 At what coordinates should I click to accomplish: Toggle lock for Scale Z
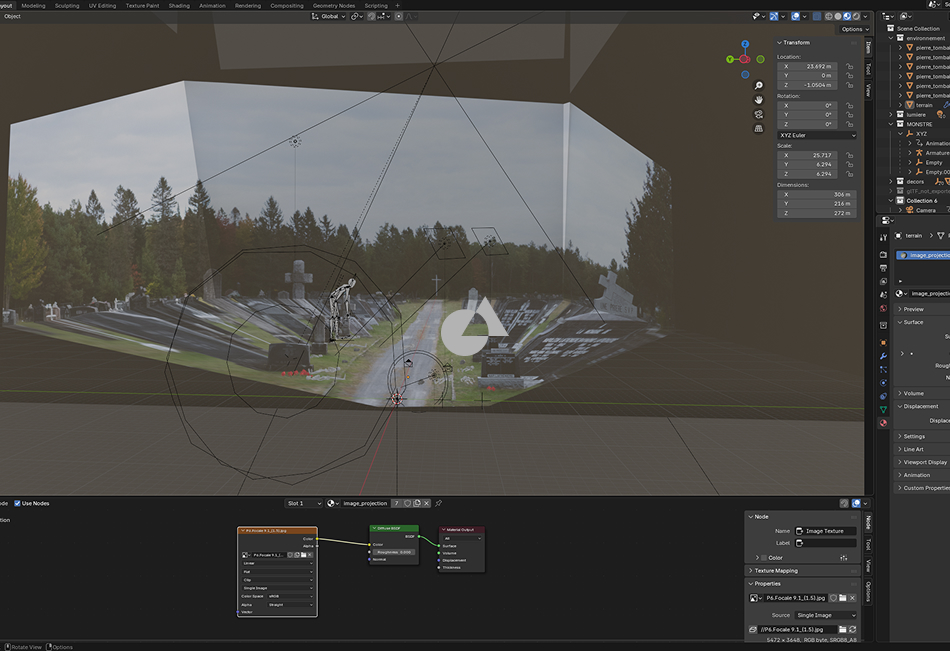(849, 174)
